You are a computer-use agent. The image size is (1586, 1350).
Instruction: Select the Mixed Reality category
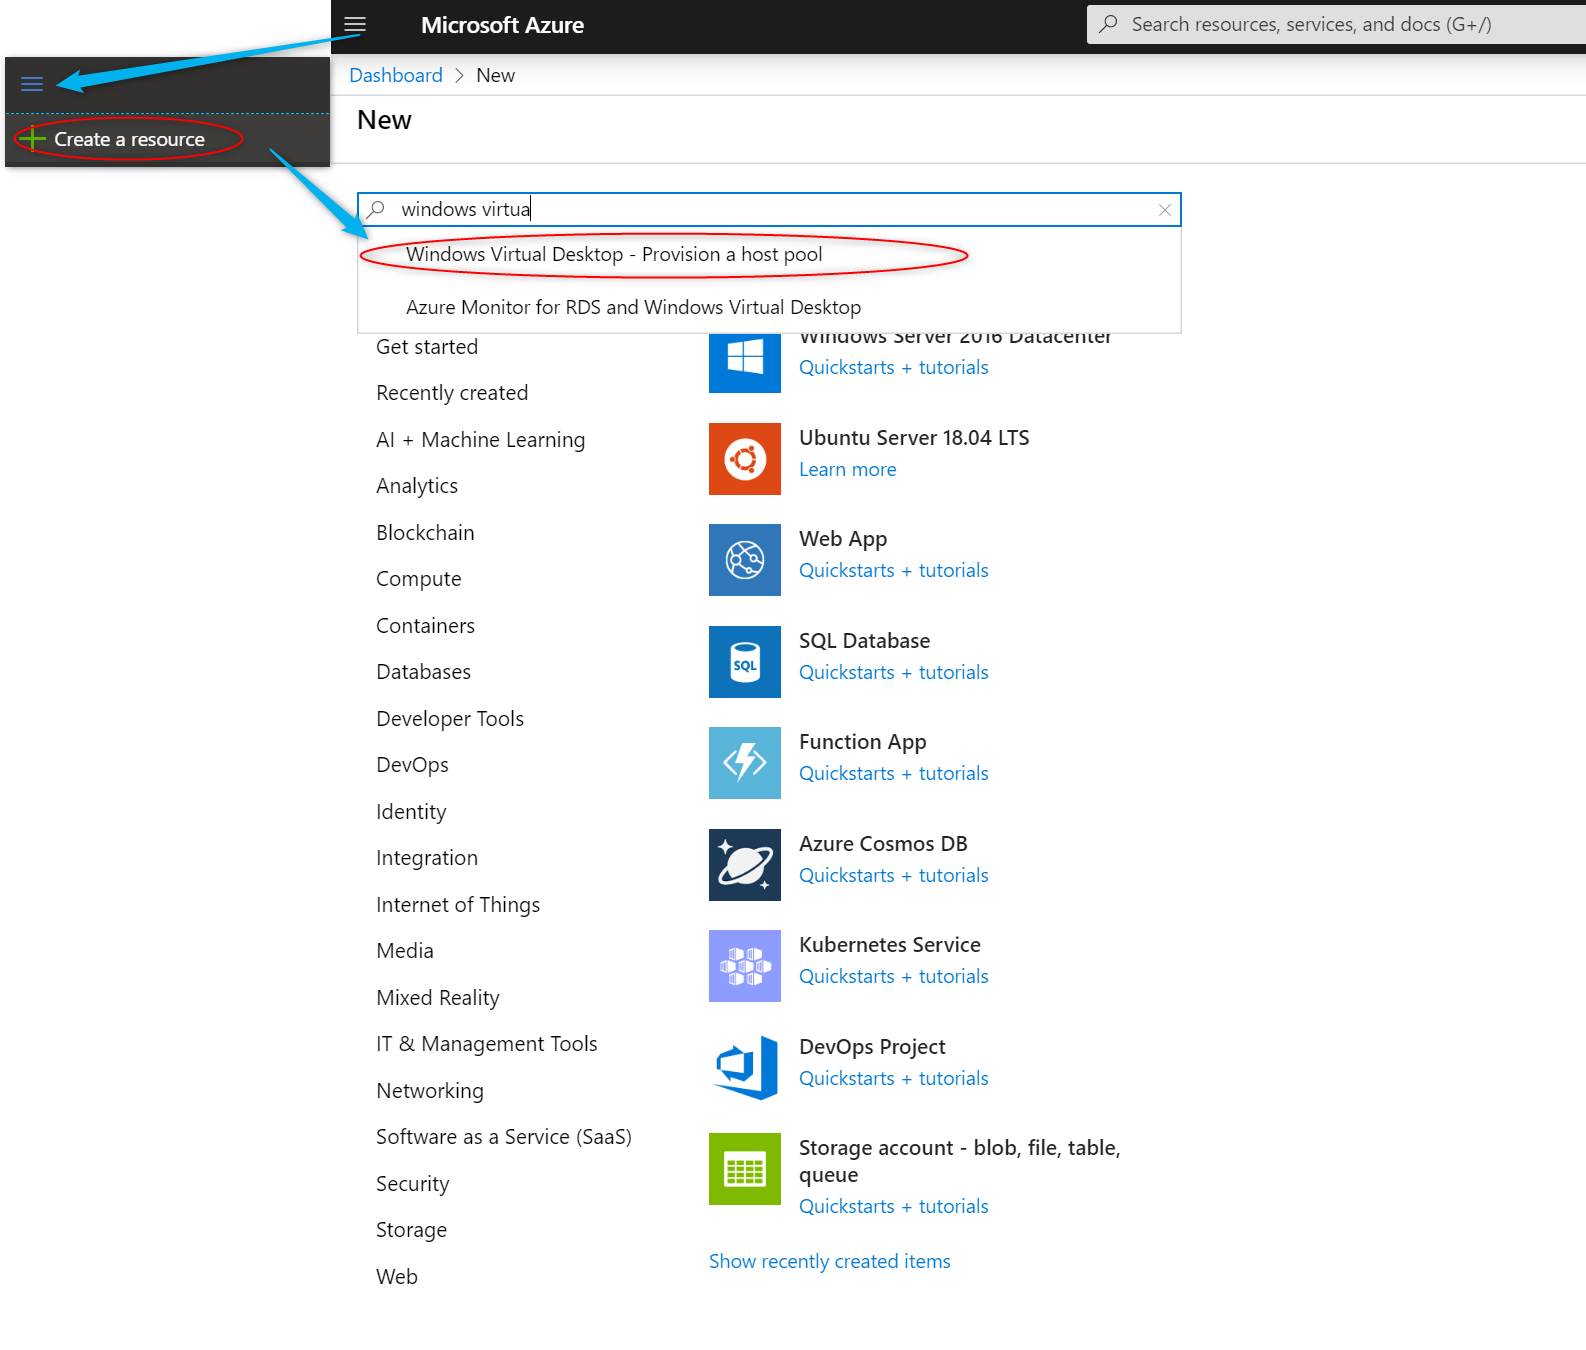click(438, 998)
